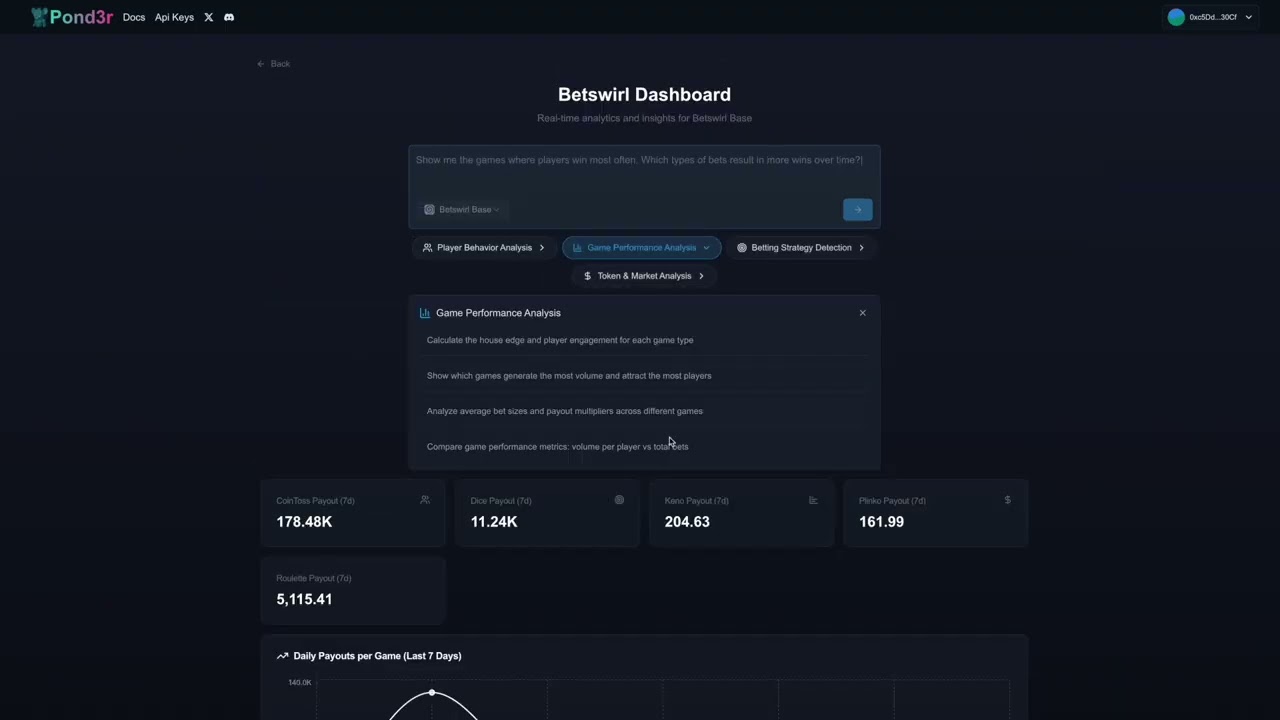1280x720 pixels.
Task: Click the trend icon beside Daily Payouts per Game
Action: [282, 656]
